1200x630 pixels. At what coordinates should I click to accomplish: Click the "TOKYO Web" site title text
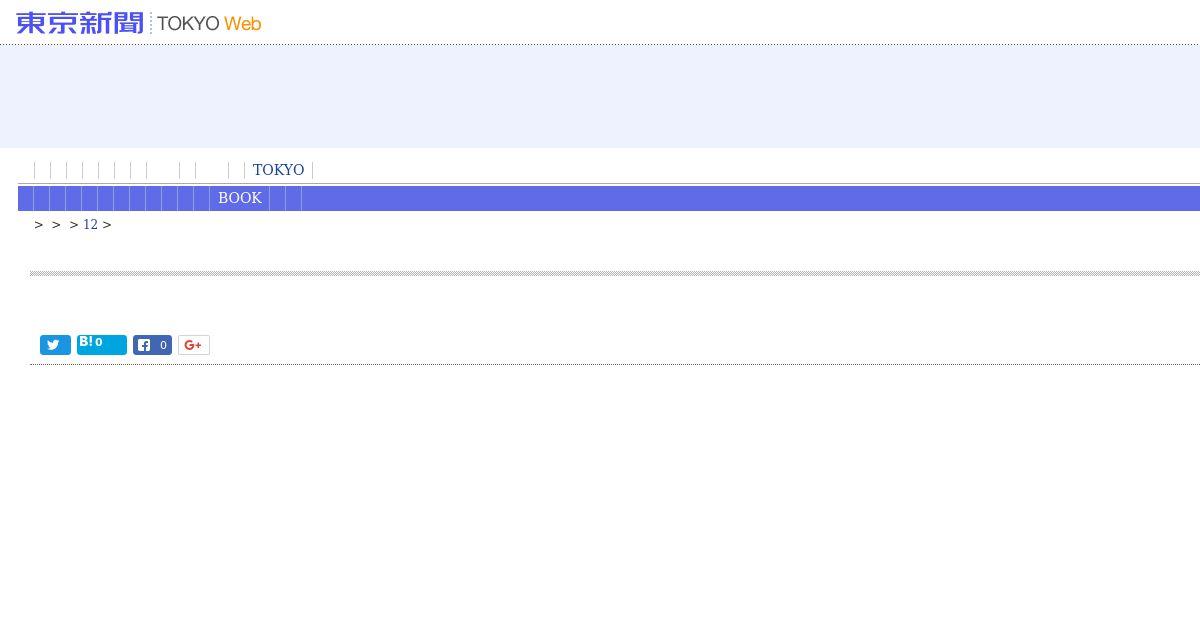coord(209,23)
